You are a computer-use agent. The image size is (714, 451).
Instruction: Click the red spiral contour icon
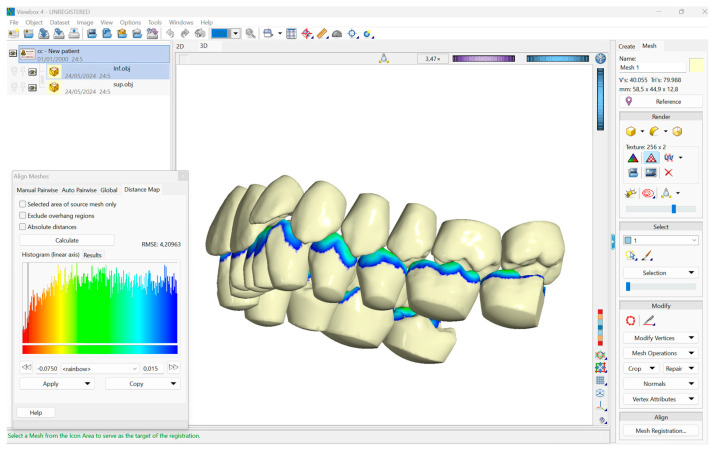[648, 194]
